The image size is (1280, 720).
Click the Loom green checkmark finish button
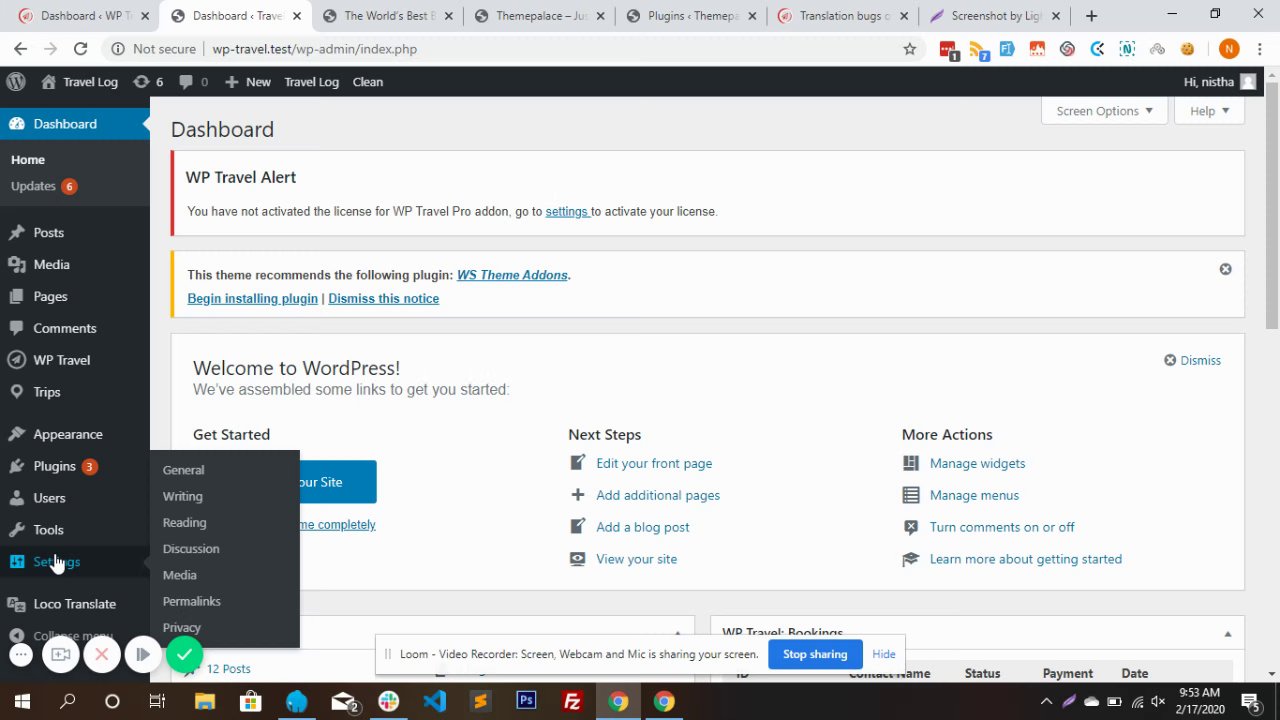(x=184, y=655)
